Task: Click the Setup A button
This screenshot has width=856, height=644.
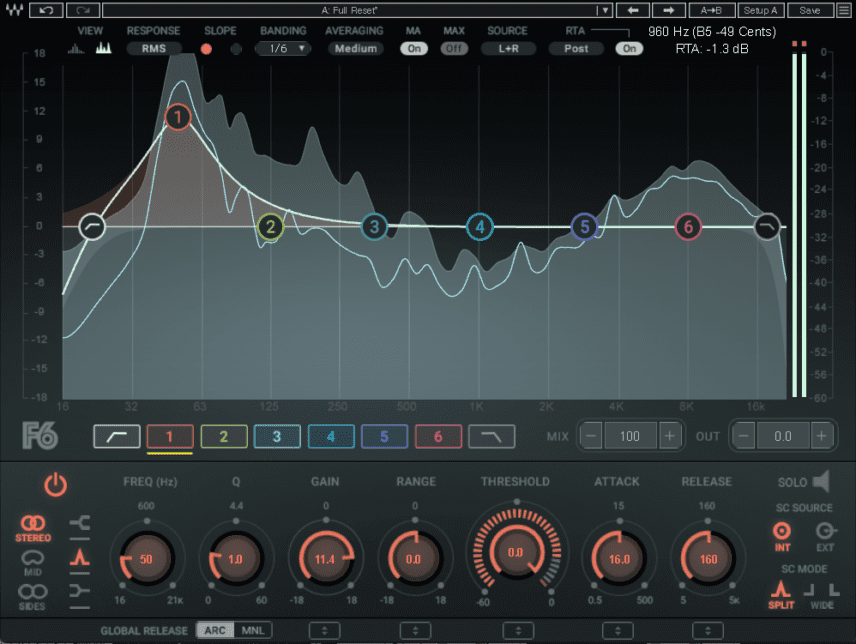Action: [760, 10]
